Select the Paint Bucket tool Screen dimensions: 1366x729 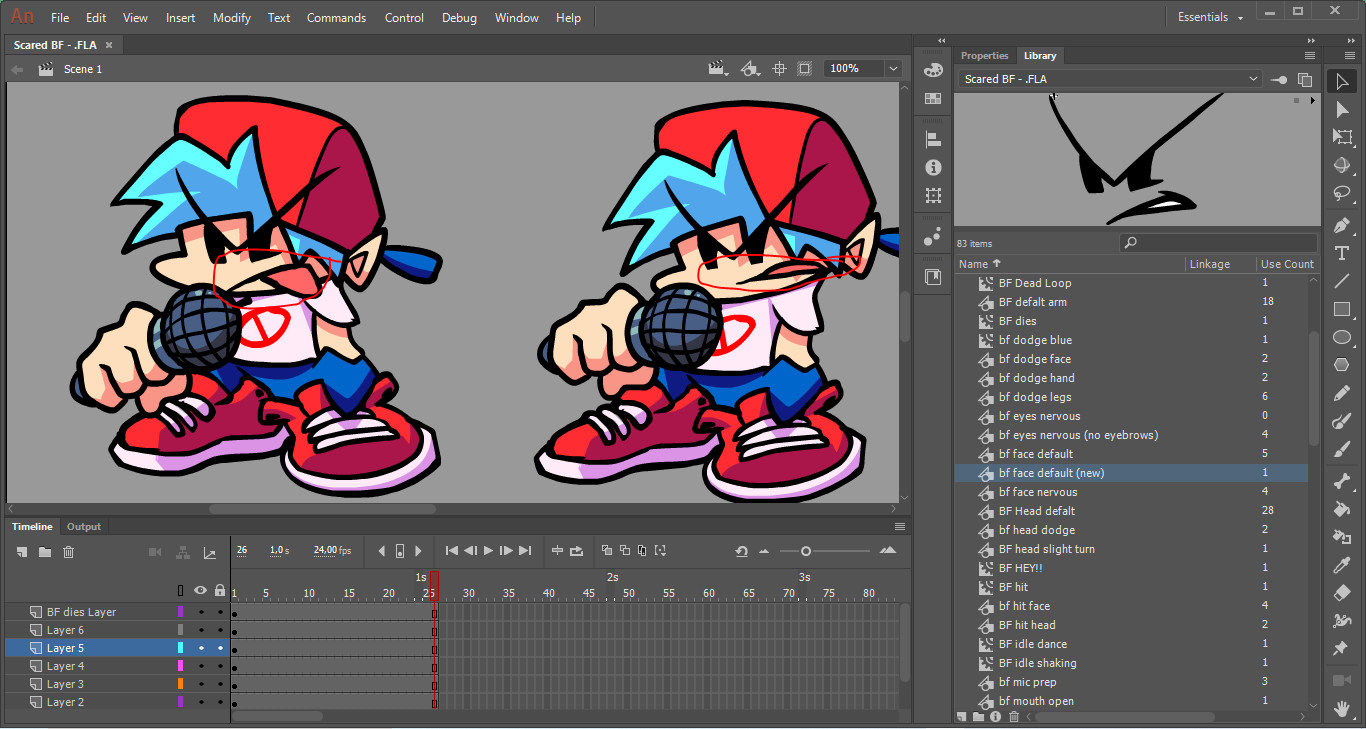tap(1342, 509)
